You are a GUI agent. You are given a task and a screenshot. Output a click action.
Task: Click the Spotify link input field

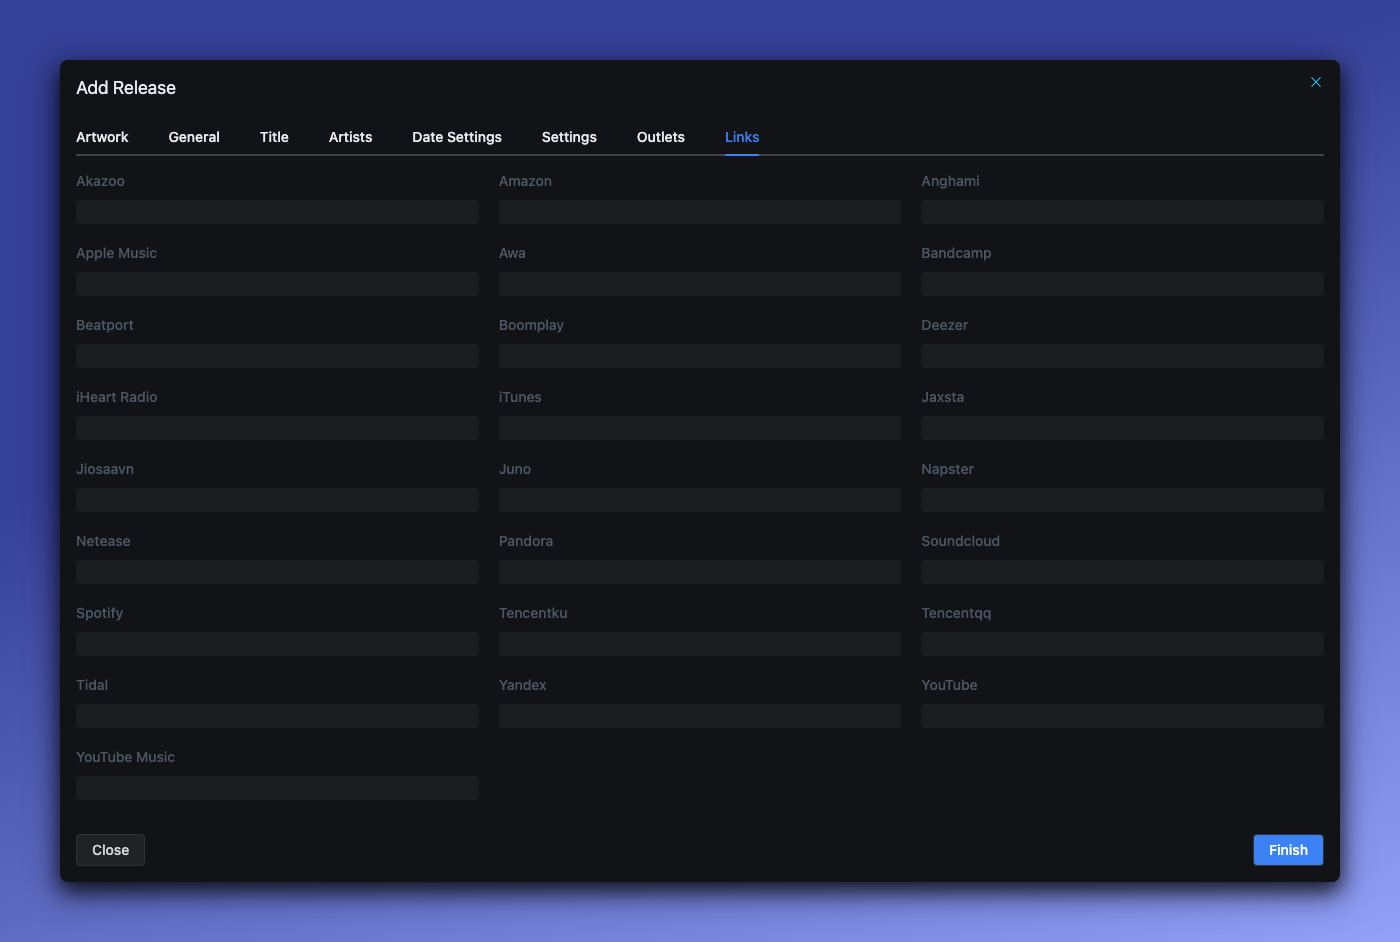277,643
